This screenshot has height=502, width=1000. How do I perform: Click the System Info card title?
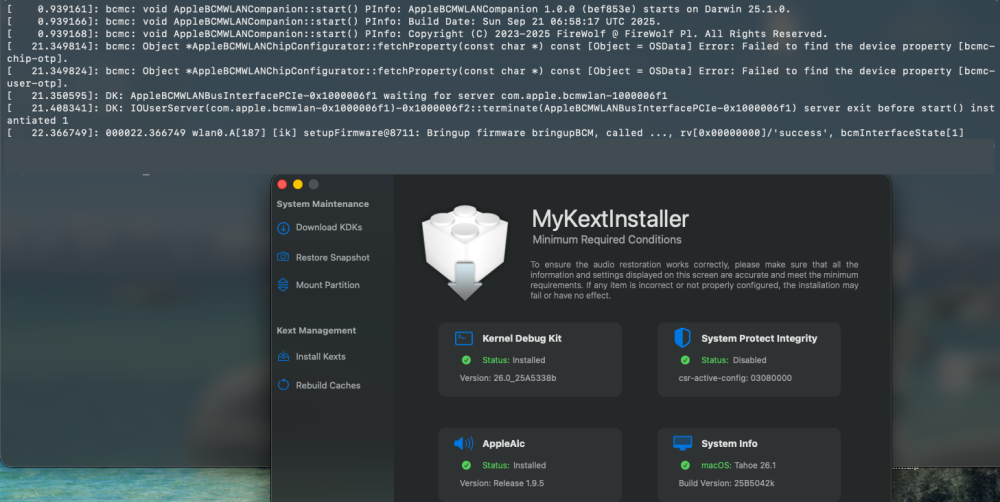point(729,444)
